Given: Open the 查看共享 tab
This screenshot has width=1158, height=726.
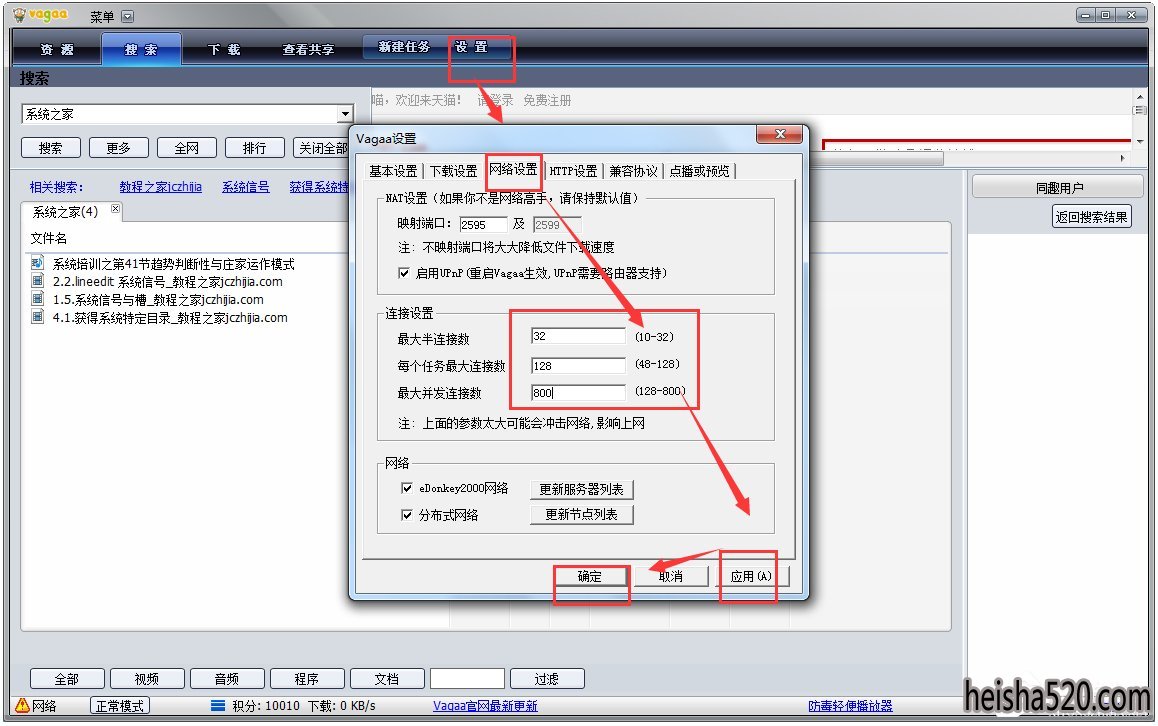Looking at the screenshot, I should click(308, 49).
